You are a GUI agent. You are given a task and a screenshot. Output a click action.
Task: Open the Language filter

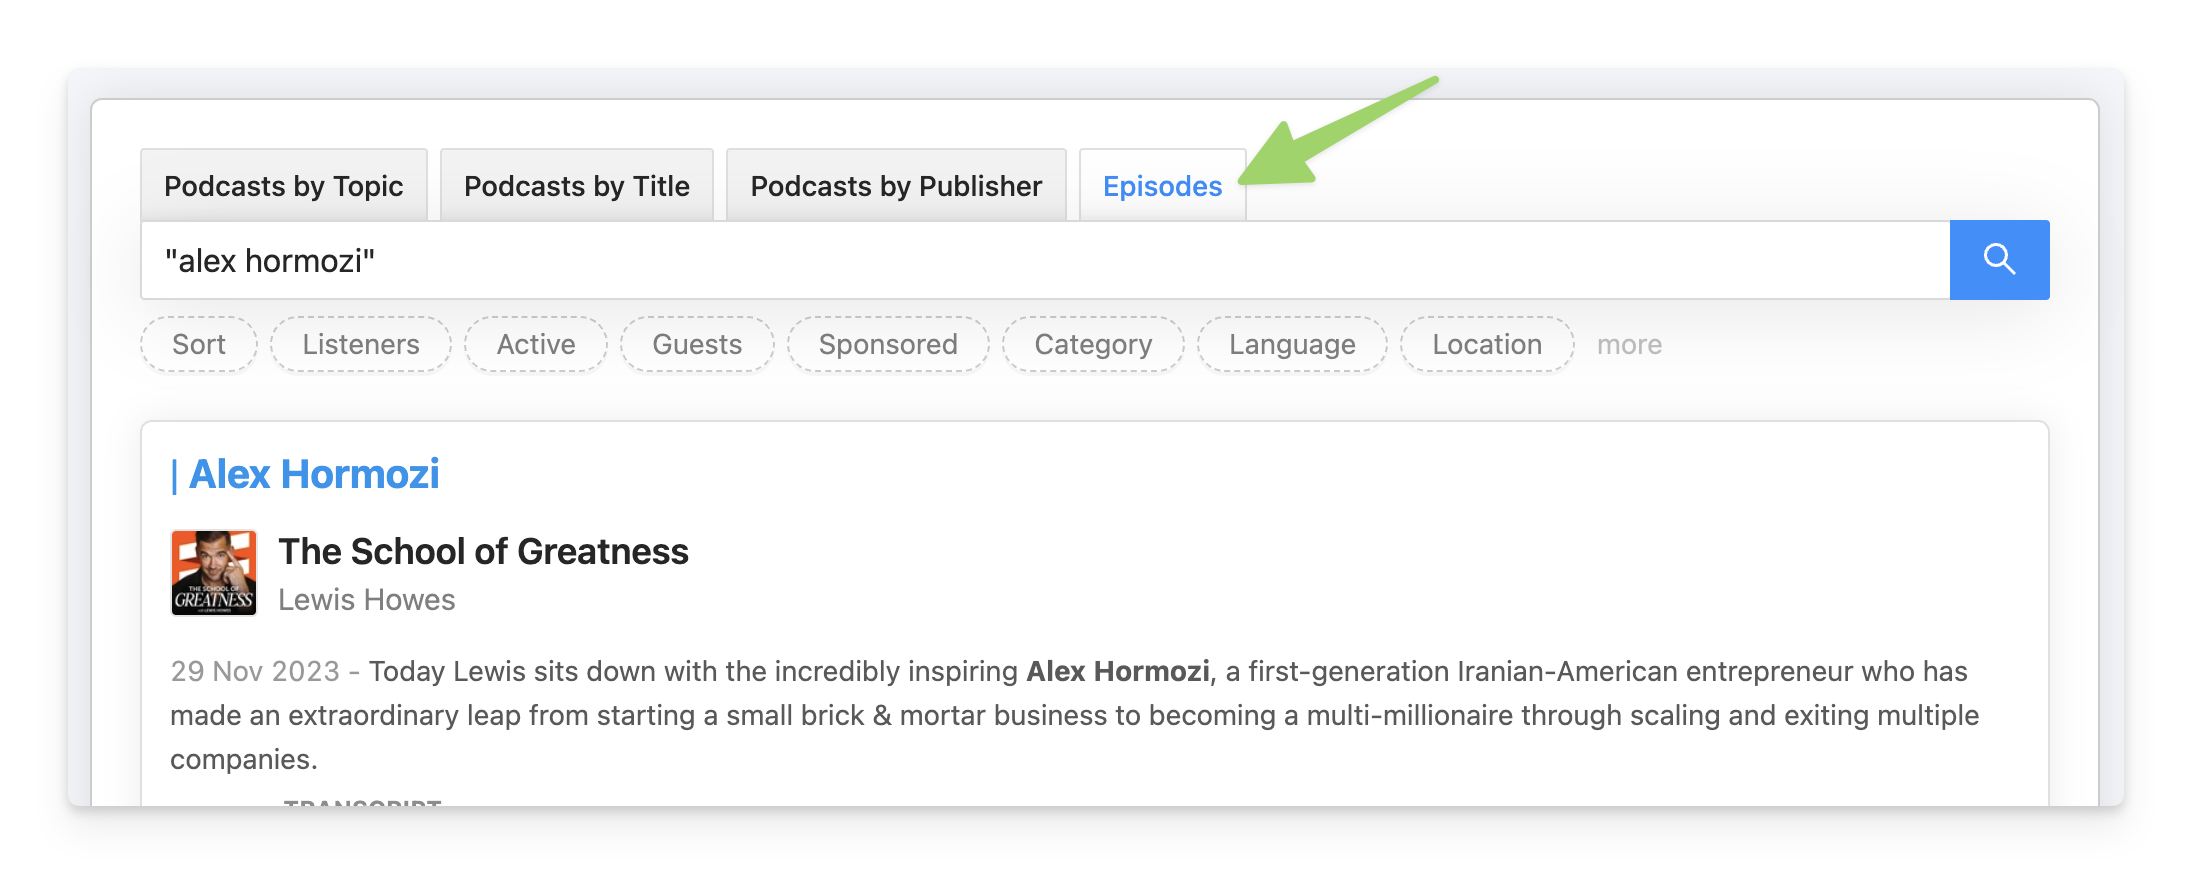coord(1292,344)
